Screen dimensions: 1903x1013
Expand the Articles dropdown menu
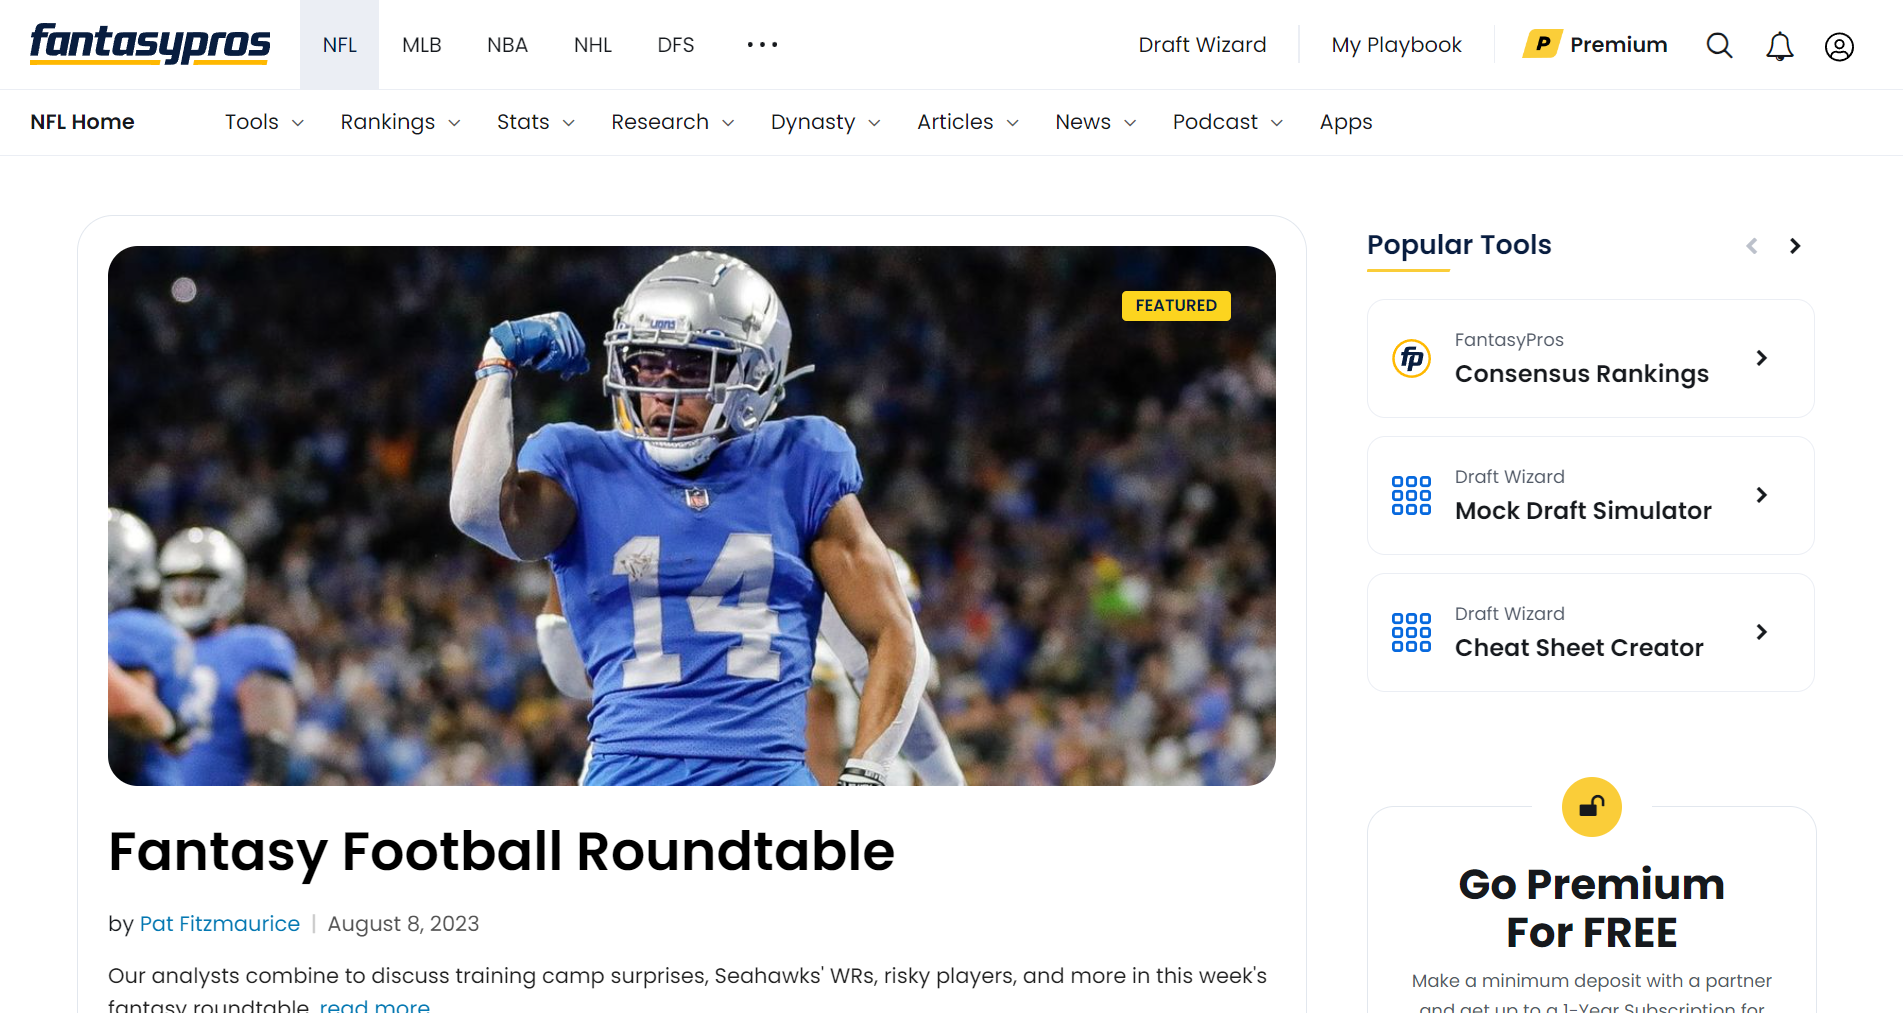pyautogui.click(x=968, y=122)
